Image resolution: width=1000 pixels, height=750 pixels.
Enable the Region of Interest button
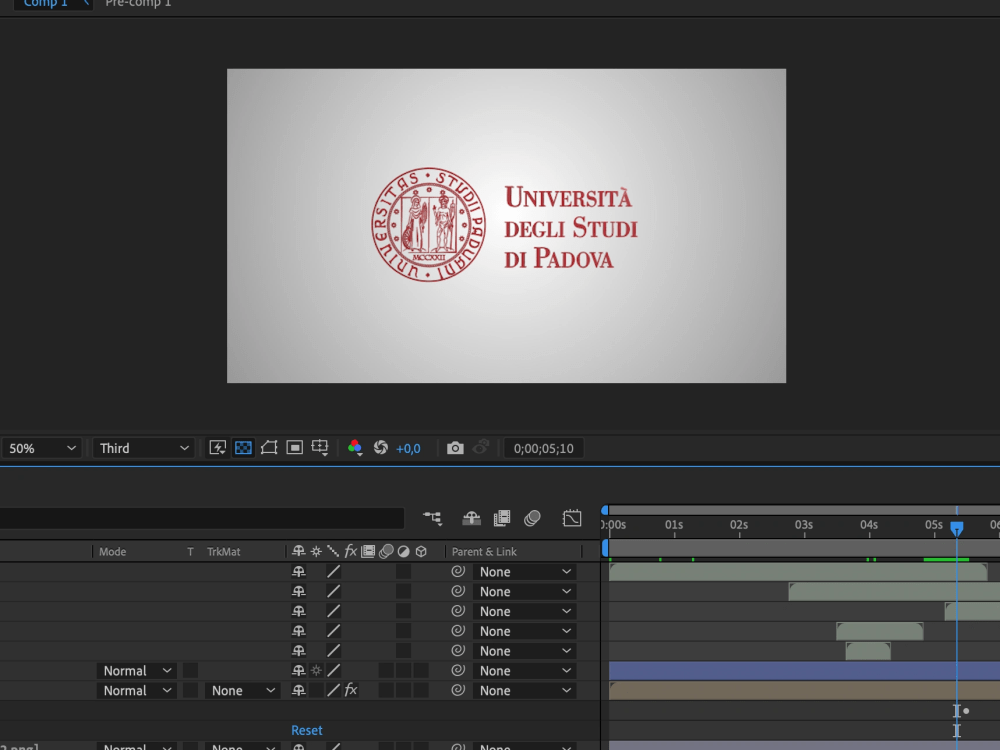[x=295, y=448]
